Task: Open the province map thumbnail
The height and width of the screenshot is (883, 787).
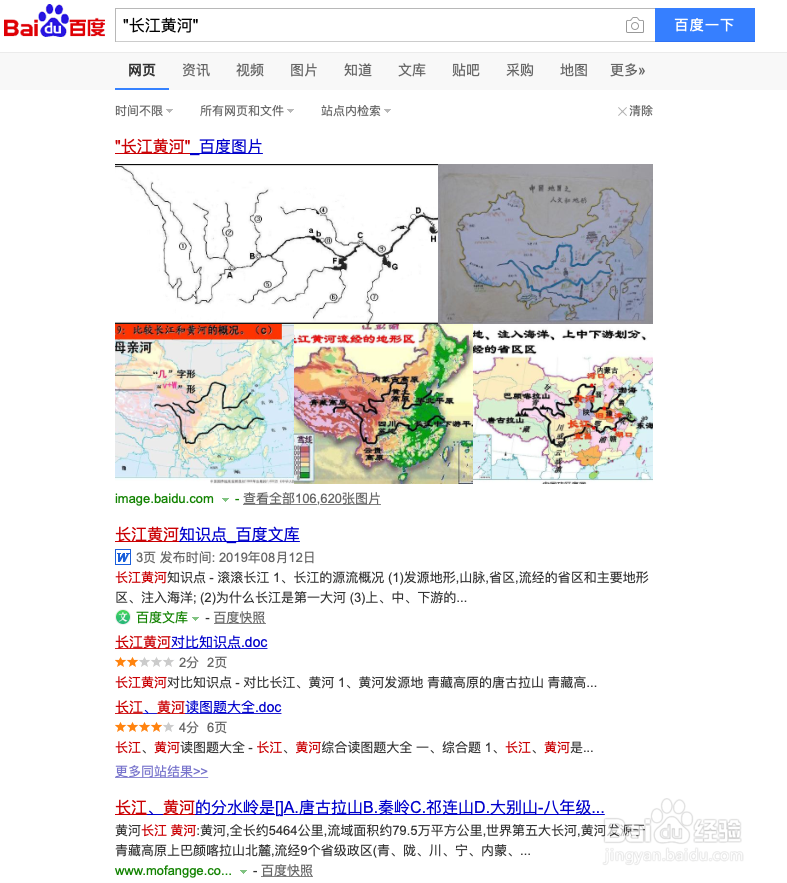Action: (x=563, y=403)
